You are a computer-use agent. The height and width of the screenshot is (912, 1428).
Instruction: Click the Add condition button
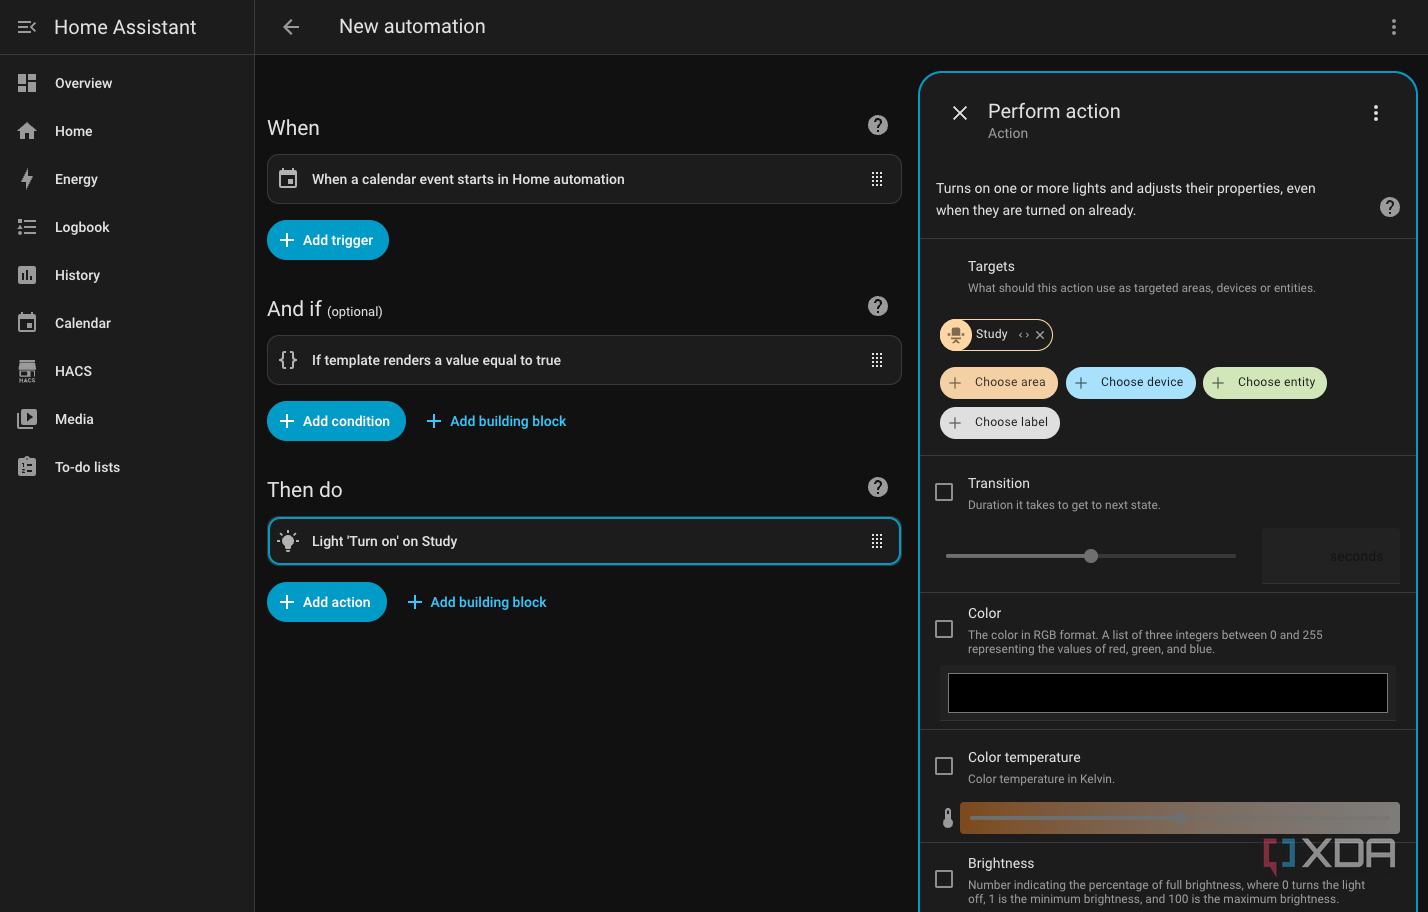[x=336, y=421]
